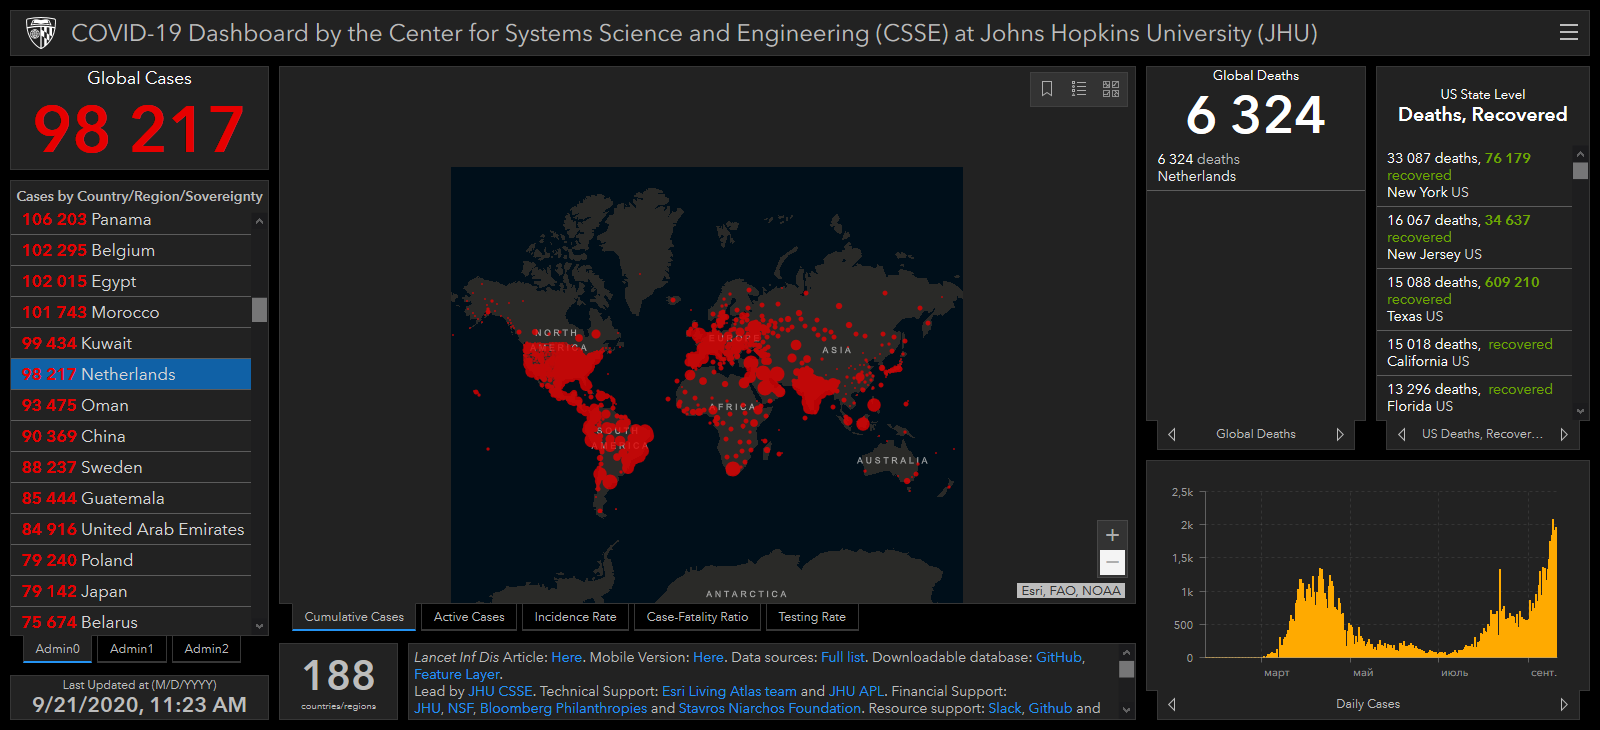This screenshot has width=1600, height=730.
Task: Open the Mobile Version 'Here' link
Action: pos(708,657)
